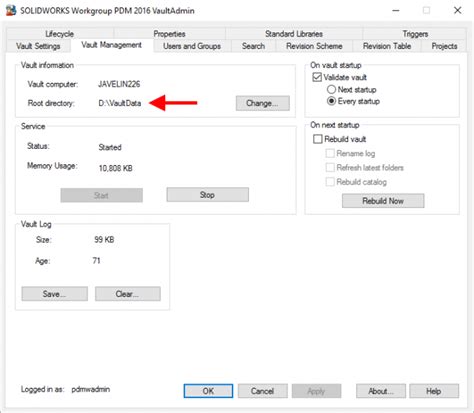Select the Next startup radio option
474x413 pixels.
click(x=331, y=89)
